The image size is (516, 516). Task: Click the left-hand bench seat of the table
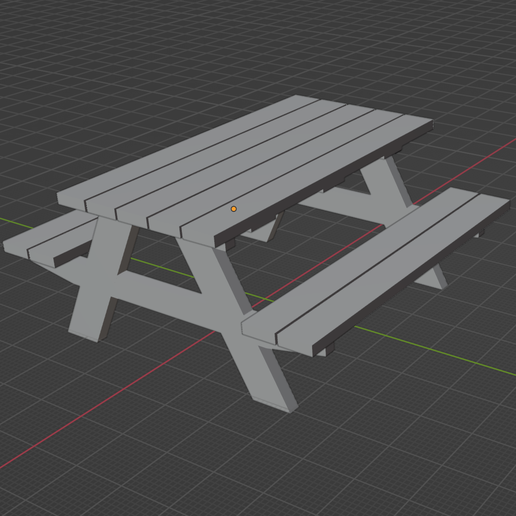click(50, 239)
